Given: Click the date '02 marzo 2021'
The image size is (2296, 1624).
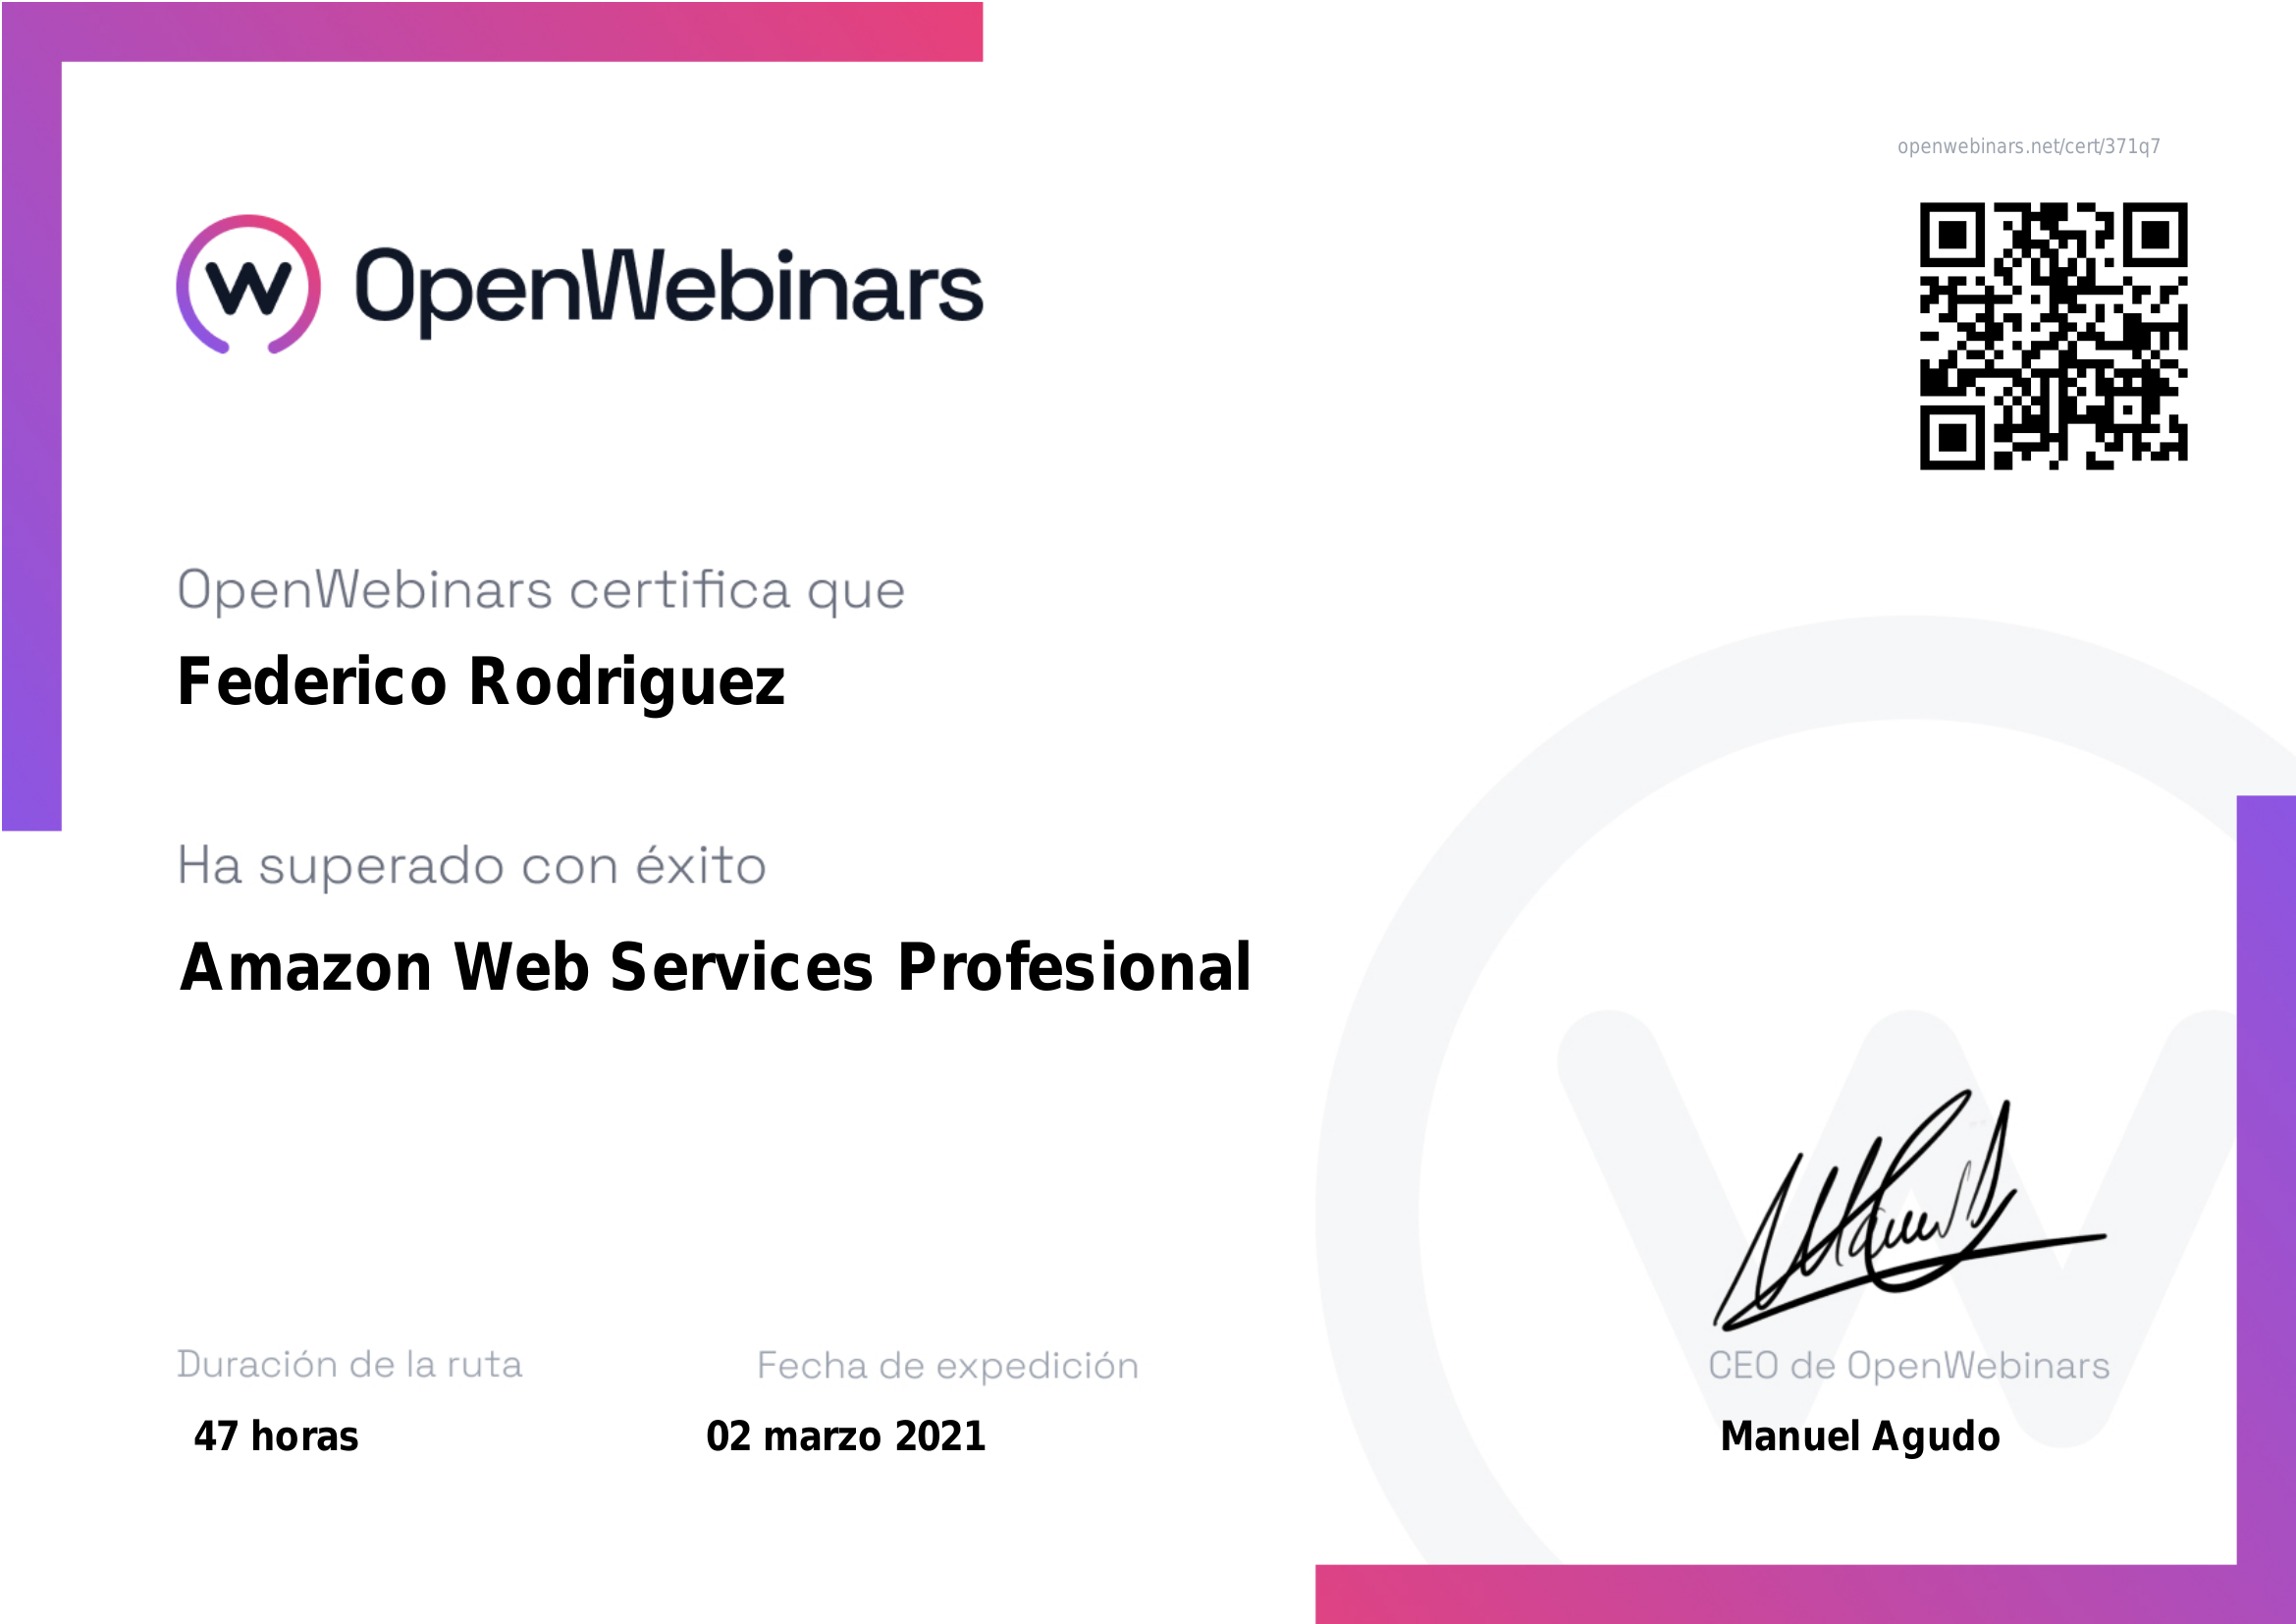Looking at the screenshot, I should [x=846, y=1437].
